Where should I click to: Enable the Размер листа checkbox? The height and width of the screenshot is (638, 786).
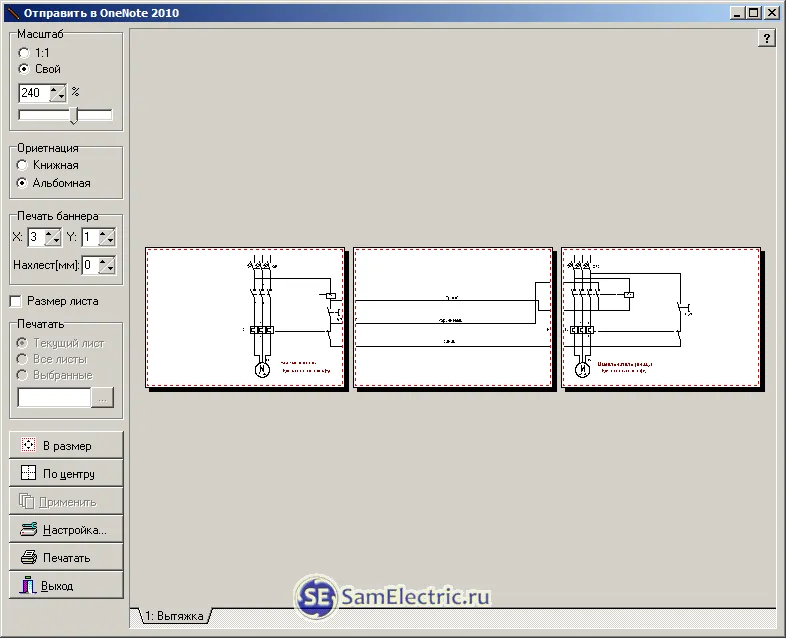click(16, 301)
